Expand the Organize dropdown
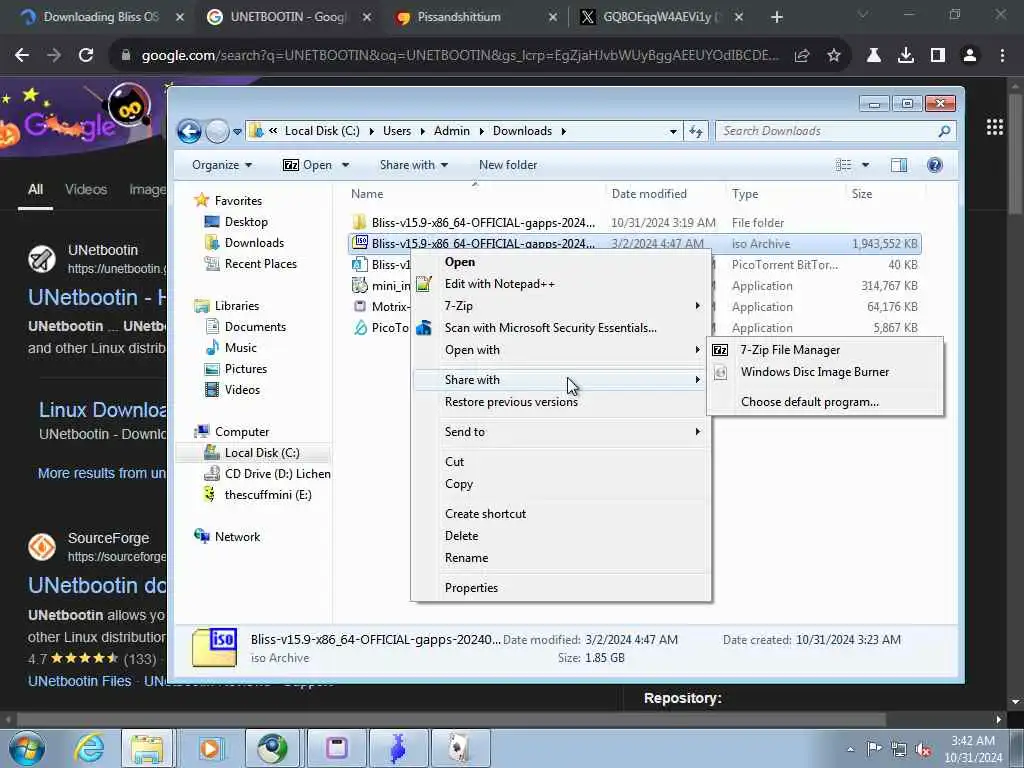Image resolution: width=1024 pixels, height=768 pixels. click(x=222, y=165)
